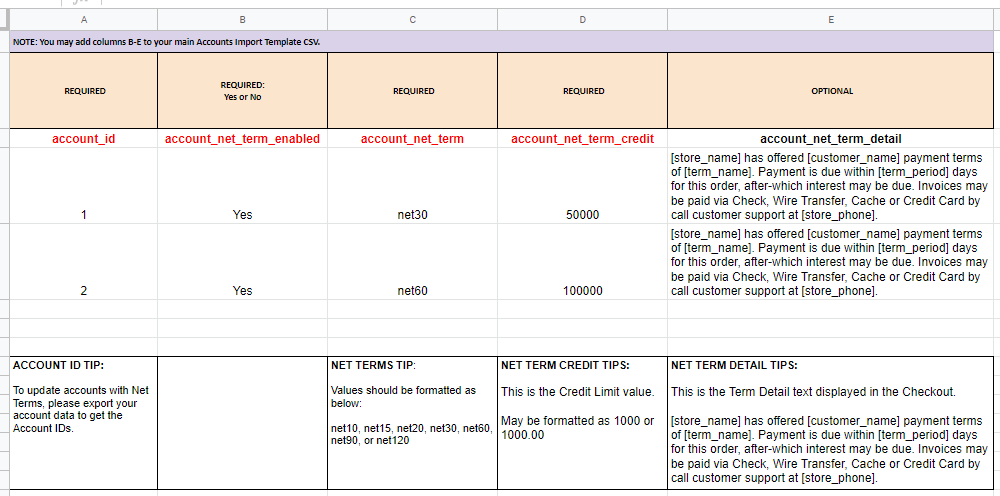Select the 100000 credit cell

[582, 261]
